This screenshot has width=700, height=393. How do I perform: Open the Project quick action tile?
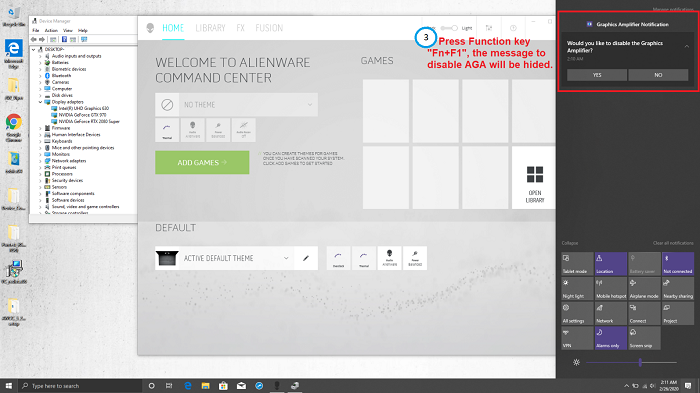[x=678, y=313]
